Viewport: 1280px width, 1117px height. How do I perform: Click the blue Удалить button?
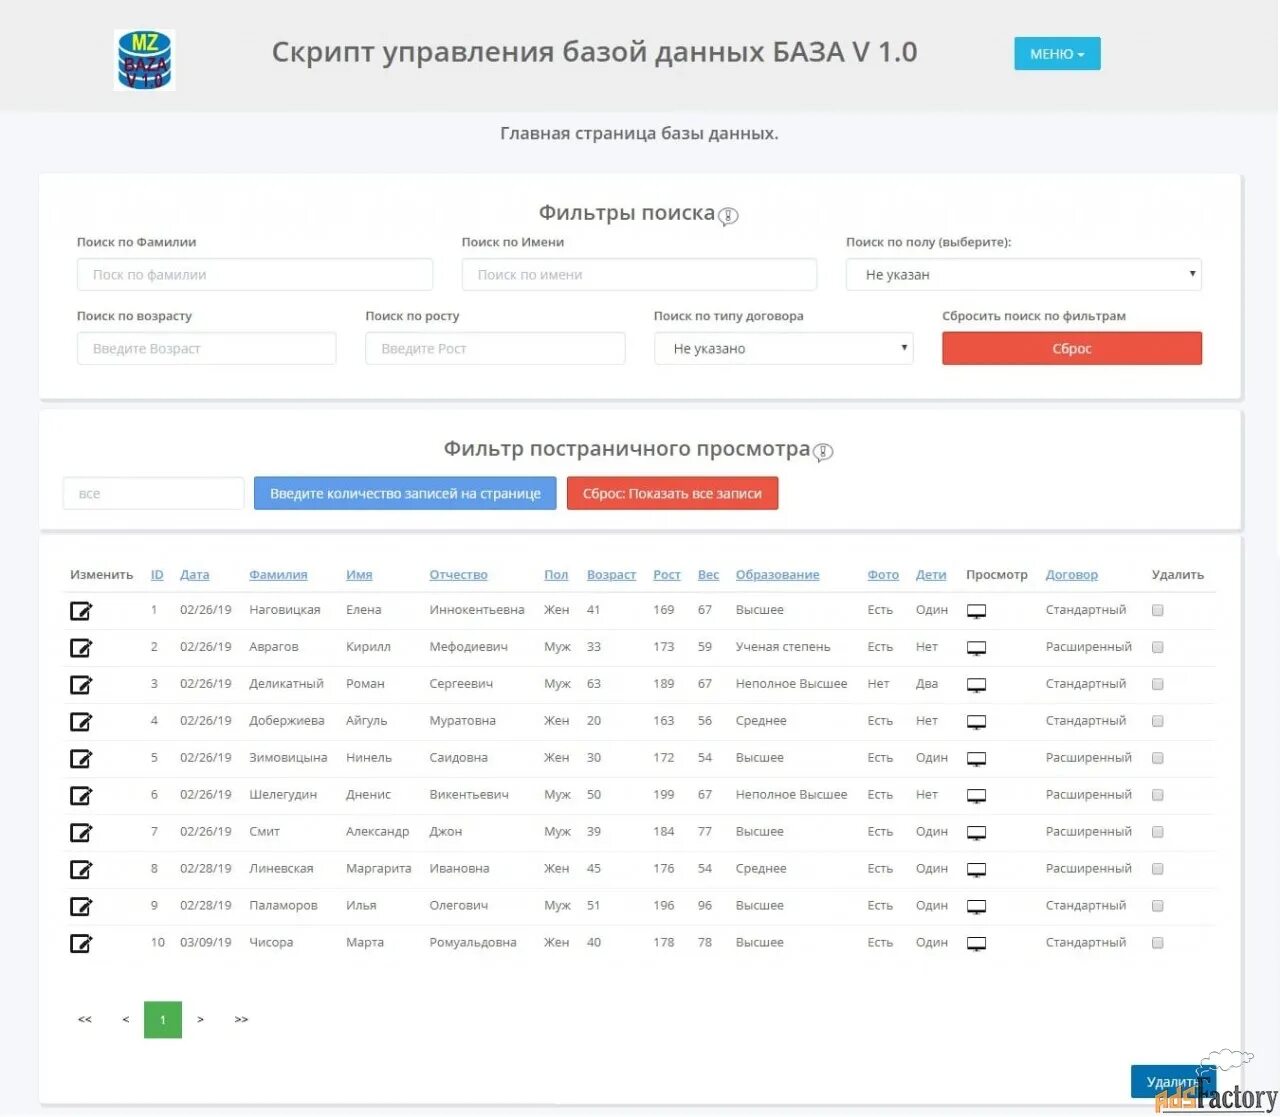click(x=1172, y=1082)
